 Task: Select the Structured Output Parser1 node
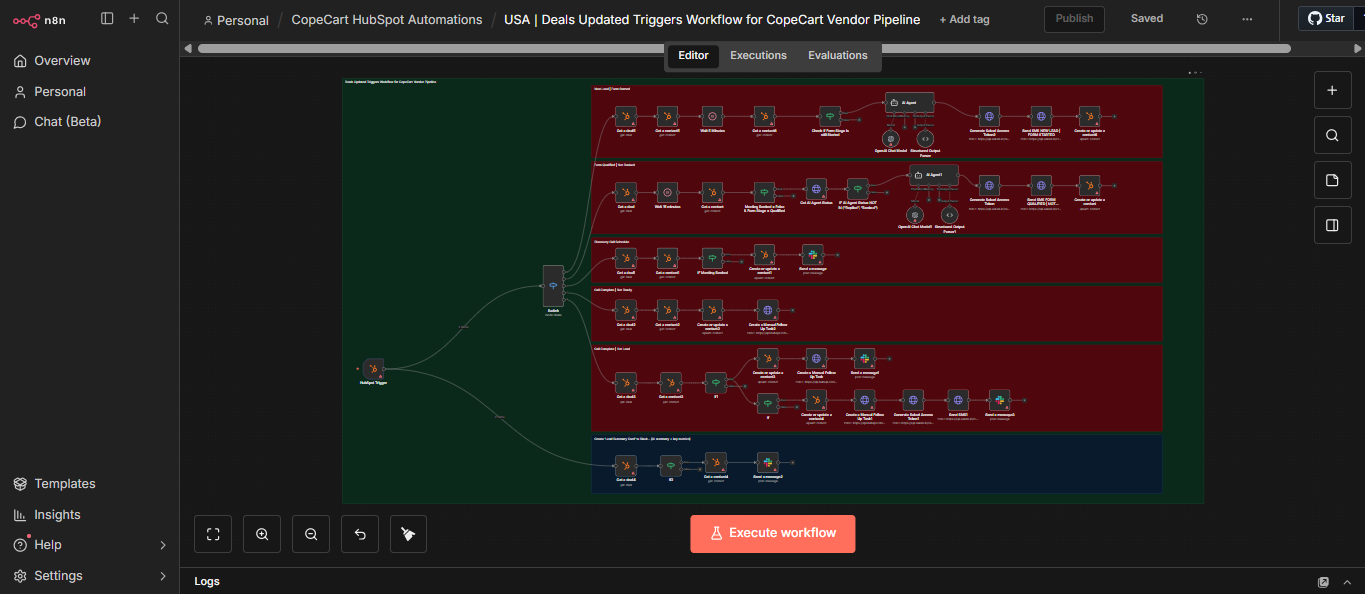pos(949,213)
